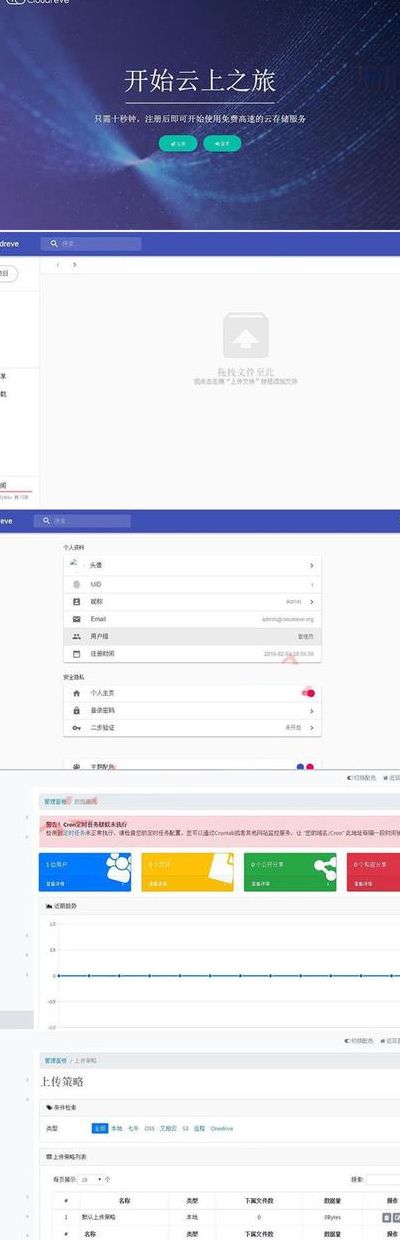Open the 每页显示 count dropdown

(91, 1180)
